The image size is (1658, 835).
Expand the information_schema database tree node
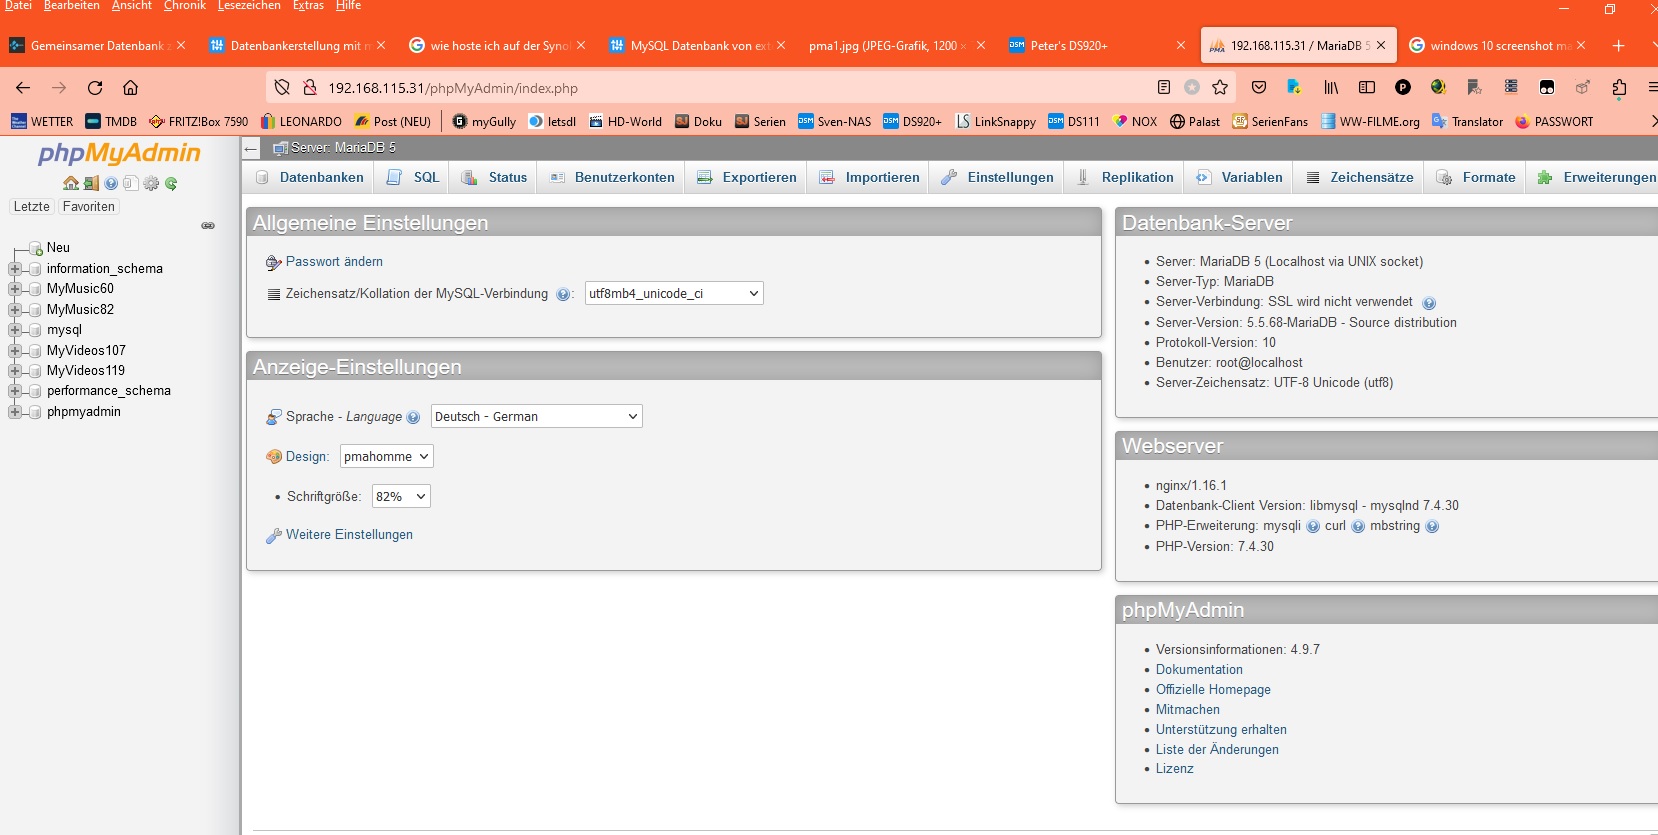click(x=14, y=269)
